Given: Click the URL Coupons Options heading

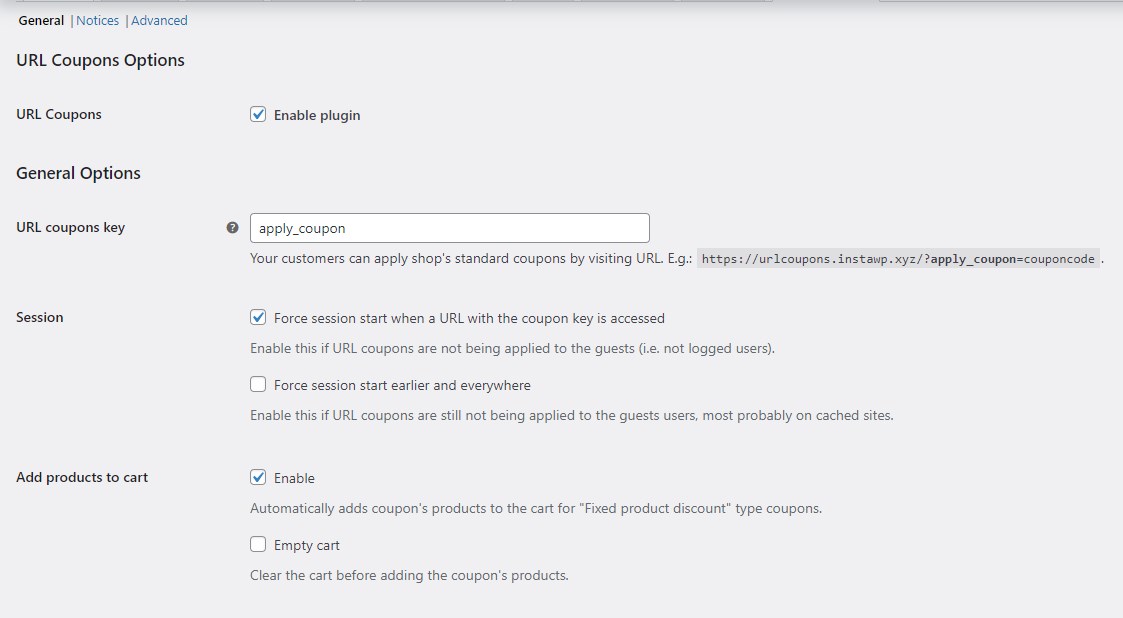Looking at the screenshot, I should click(x=100, y=60).
